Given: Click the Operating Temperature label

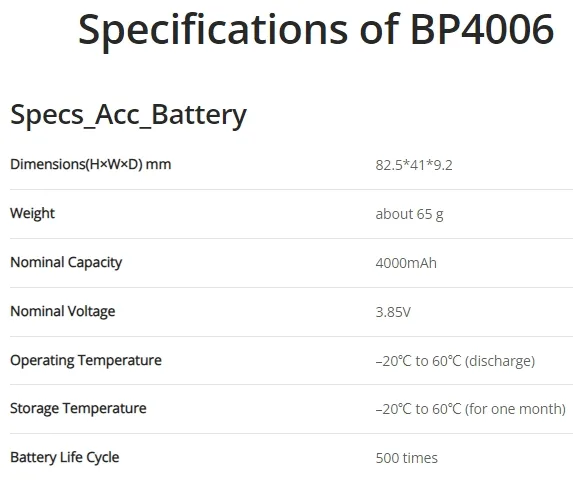Looking at the screenshot, I should (x=86, y=360).
